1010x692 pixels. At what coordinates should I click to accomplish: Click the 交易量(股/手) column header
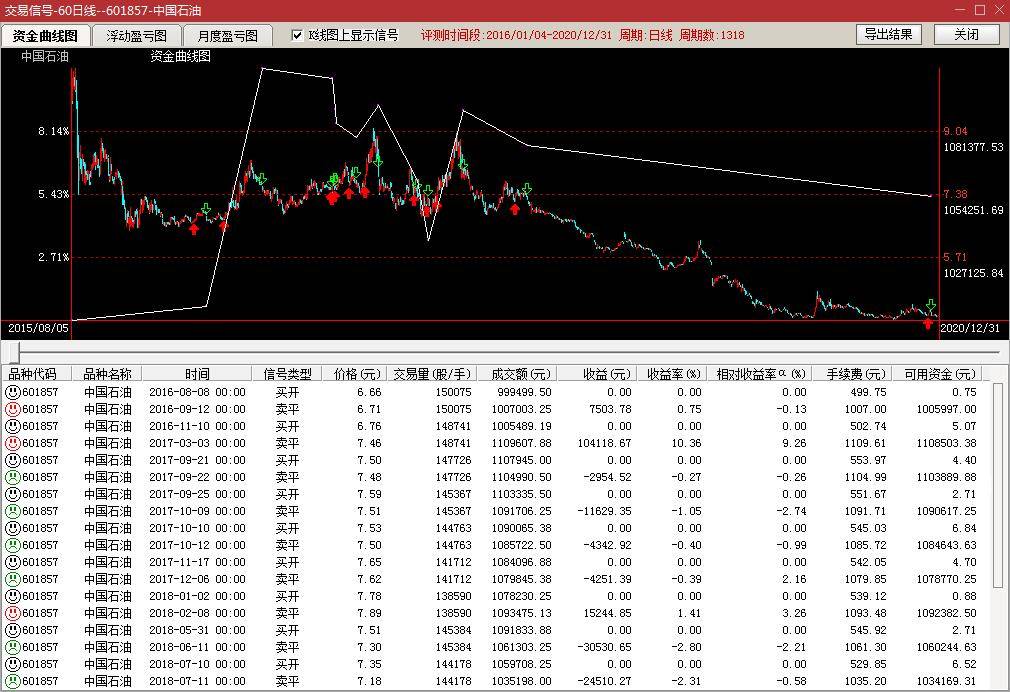coord(432,374)
